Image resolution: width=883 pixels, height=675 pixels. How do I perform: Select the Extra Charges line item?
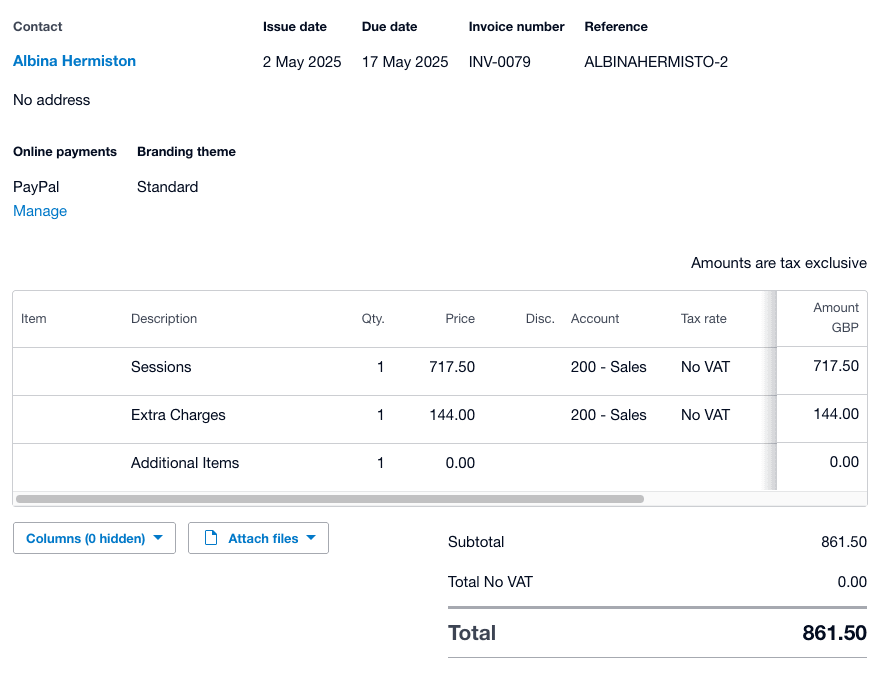point(178,415)
